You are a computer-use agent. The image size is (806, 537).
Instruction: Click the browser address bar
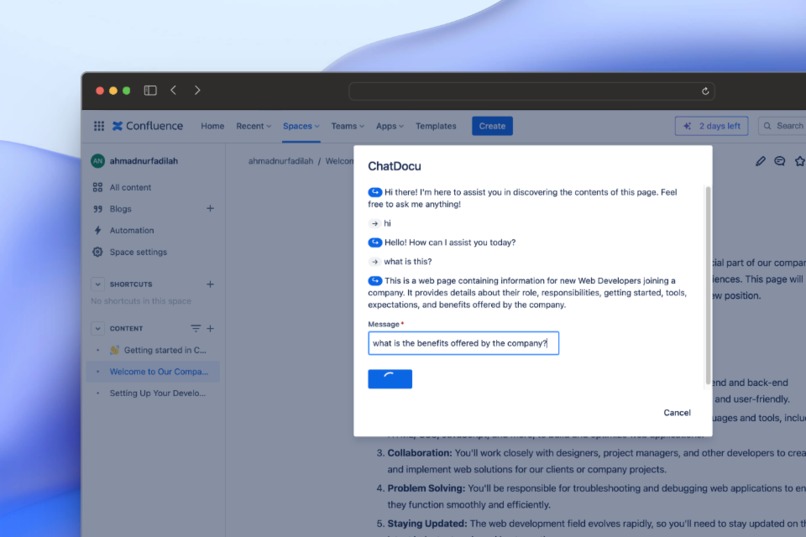click(532, 91)
